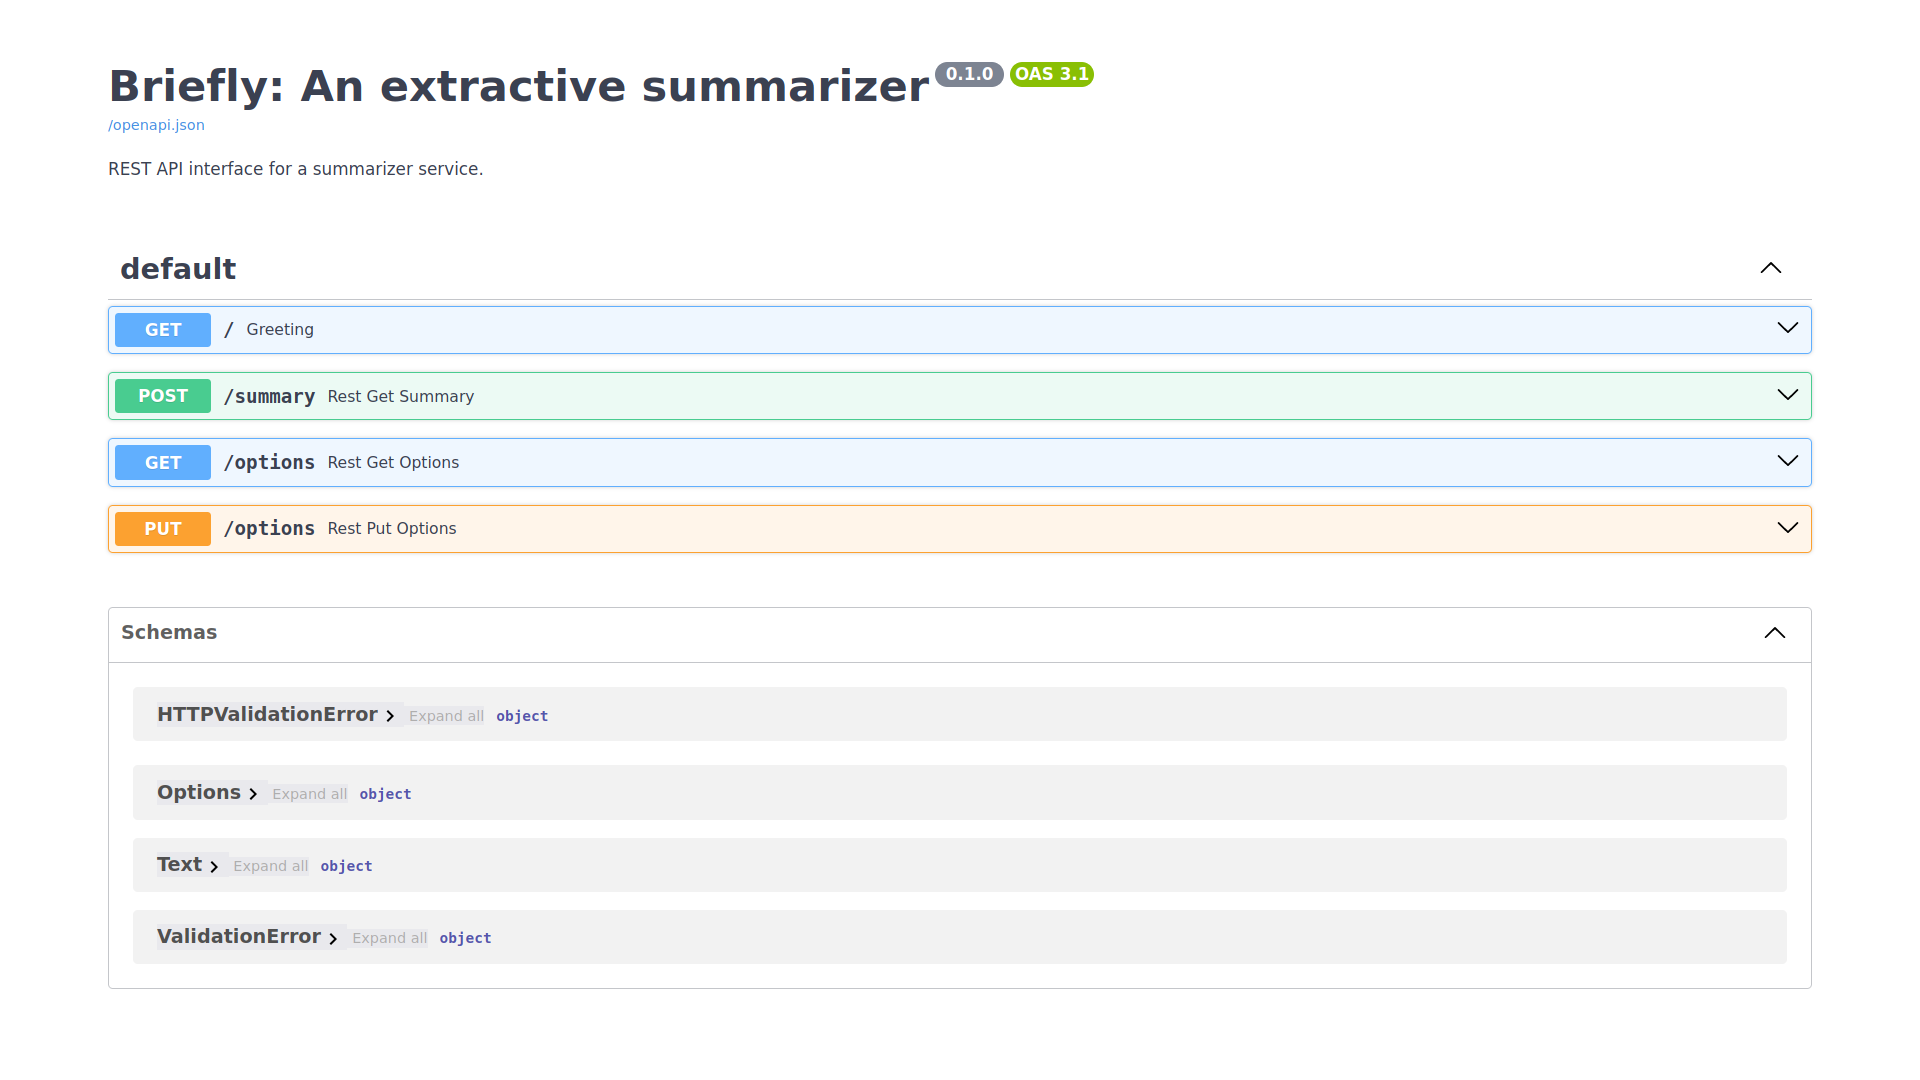
Task: Click the GET method badge for Rest Get Options
Action: coord(163,463)
